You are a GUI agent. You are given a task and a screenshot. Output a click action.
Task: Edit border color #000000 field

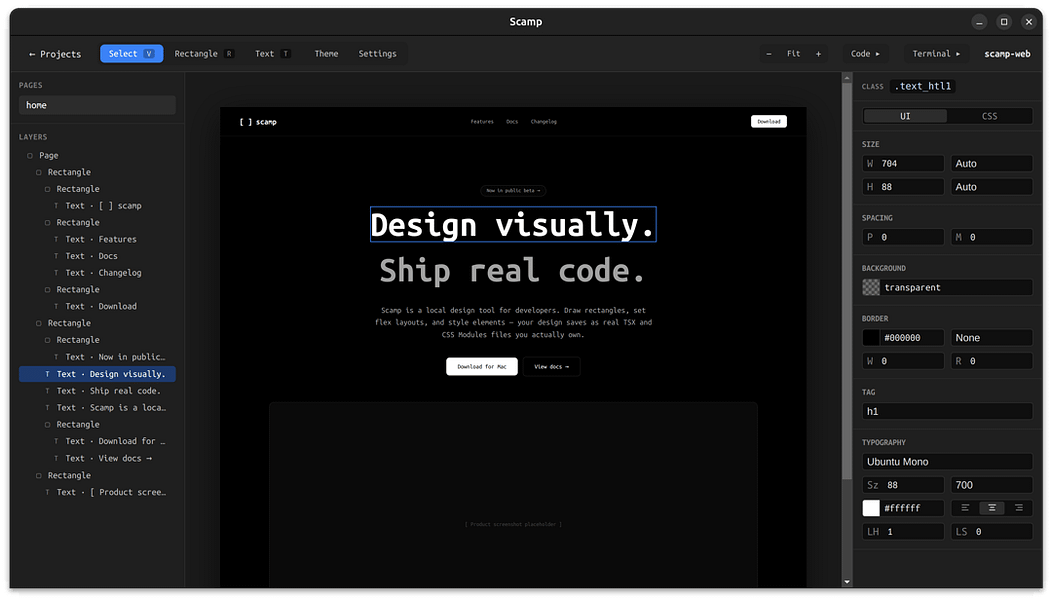(913, 338)
